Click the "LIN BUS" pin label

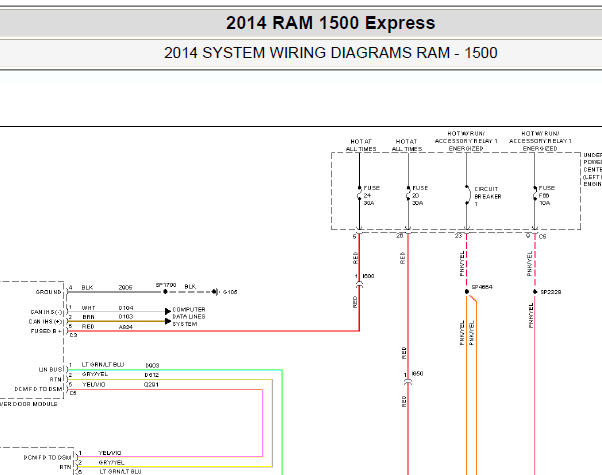coord(50,370)
